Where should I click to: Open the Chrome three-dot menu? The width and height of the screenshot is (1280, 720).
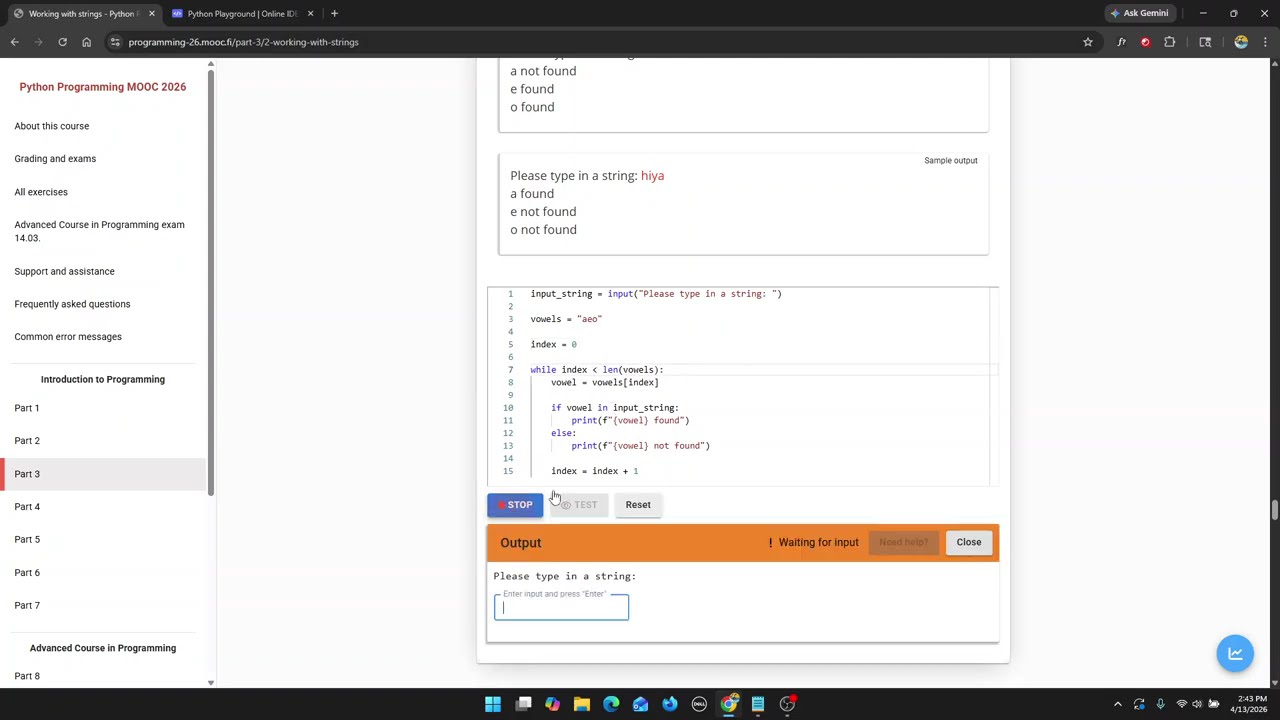point(1265,42)
